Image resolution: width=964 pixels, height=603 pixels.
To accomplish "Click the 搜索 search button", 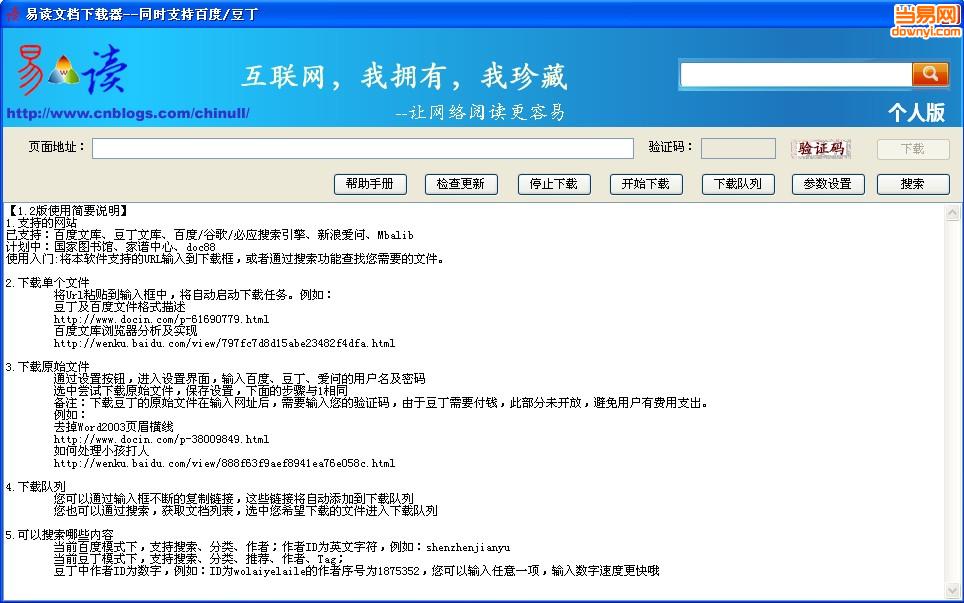I will click(912, 184).
